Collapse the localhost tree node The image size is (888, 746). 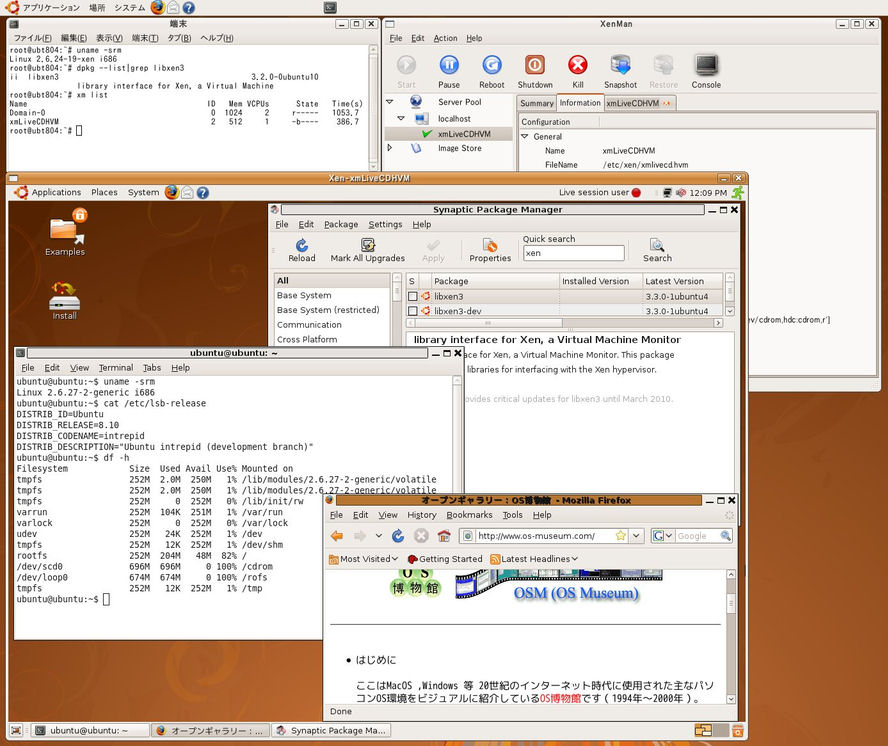click(401, 118)
